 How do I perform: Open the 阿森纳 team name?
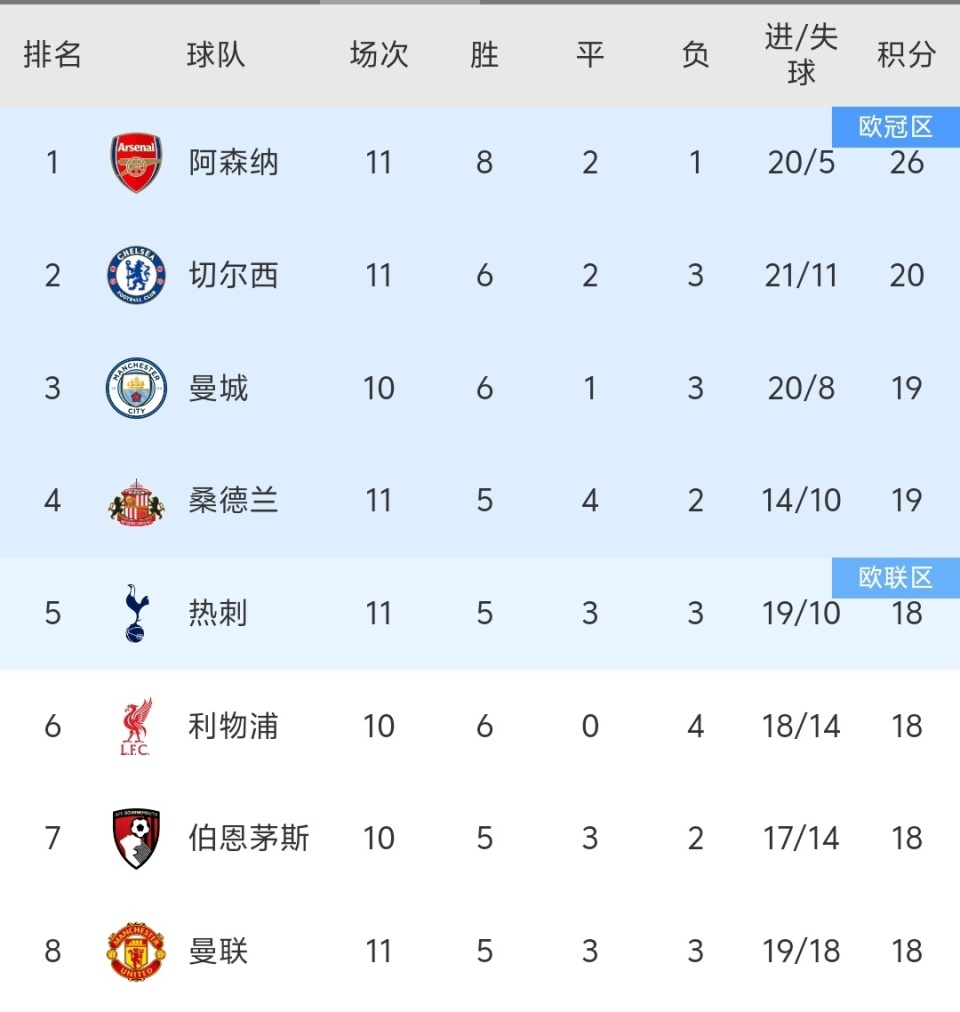(234, 163)
